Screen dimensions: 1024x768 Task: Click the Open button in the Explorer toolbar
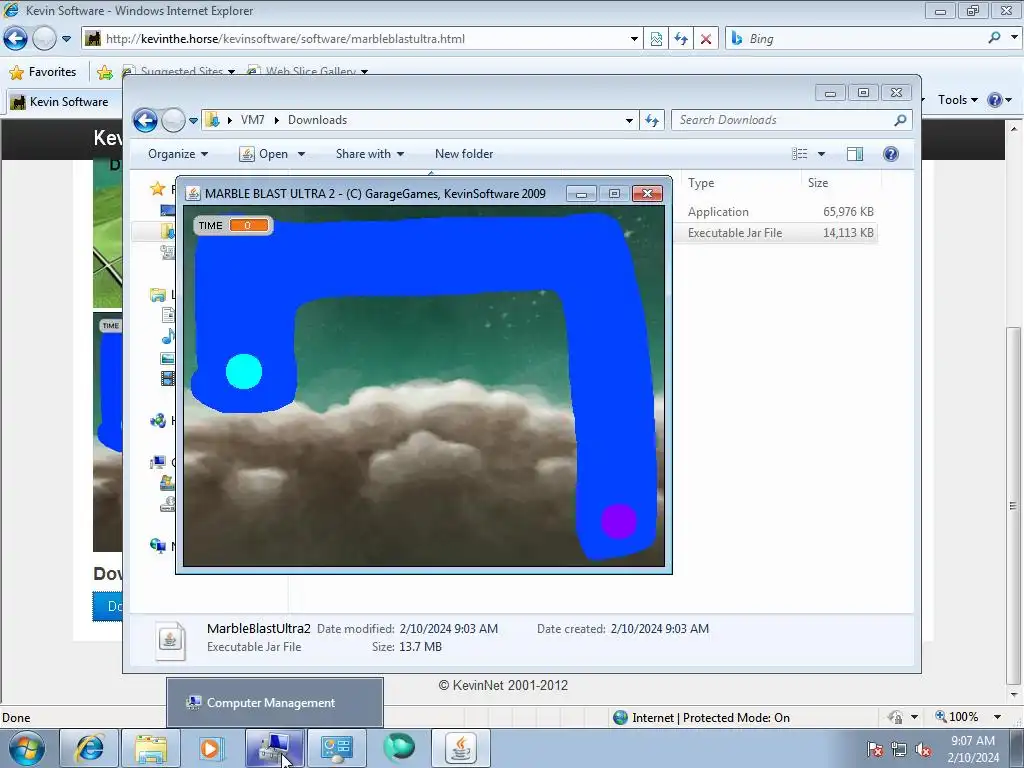[265, 154]
